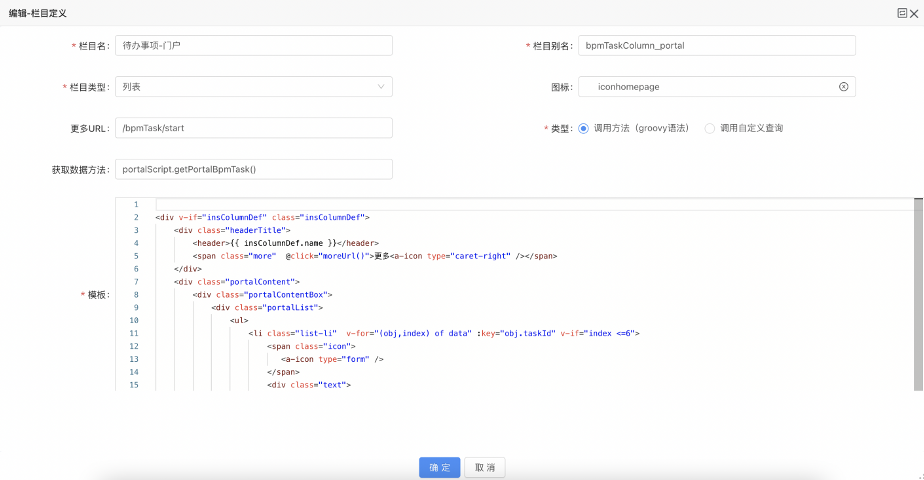Click code line with span class="icon"
Image resolution: width=924 pixels, height=480 pixels.
(x=311, y=346)
